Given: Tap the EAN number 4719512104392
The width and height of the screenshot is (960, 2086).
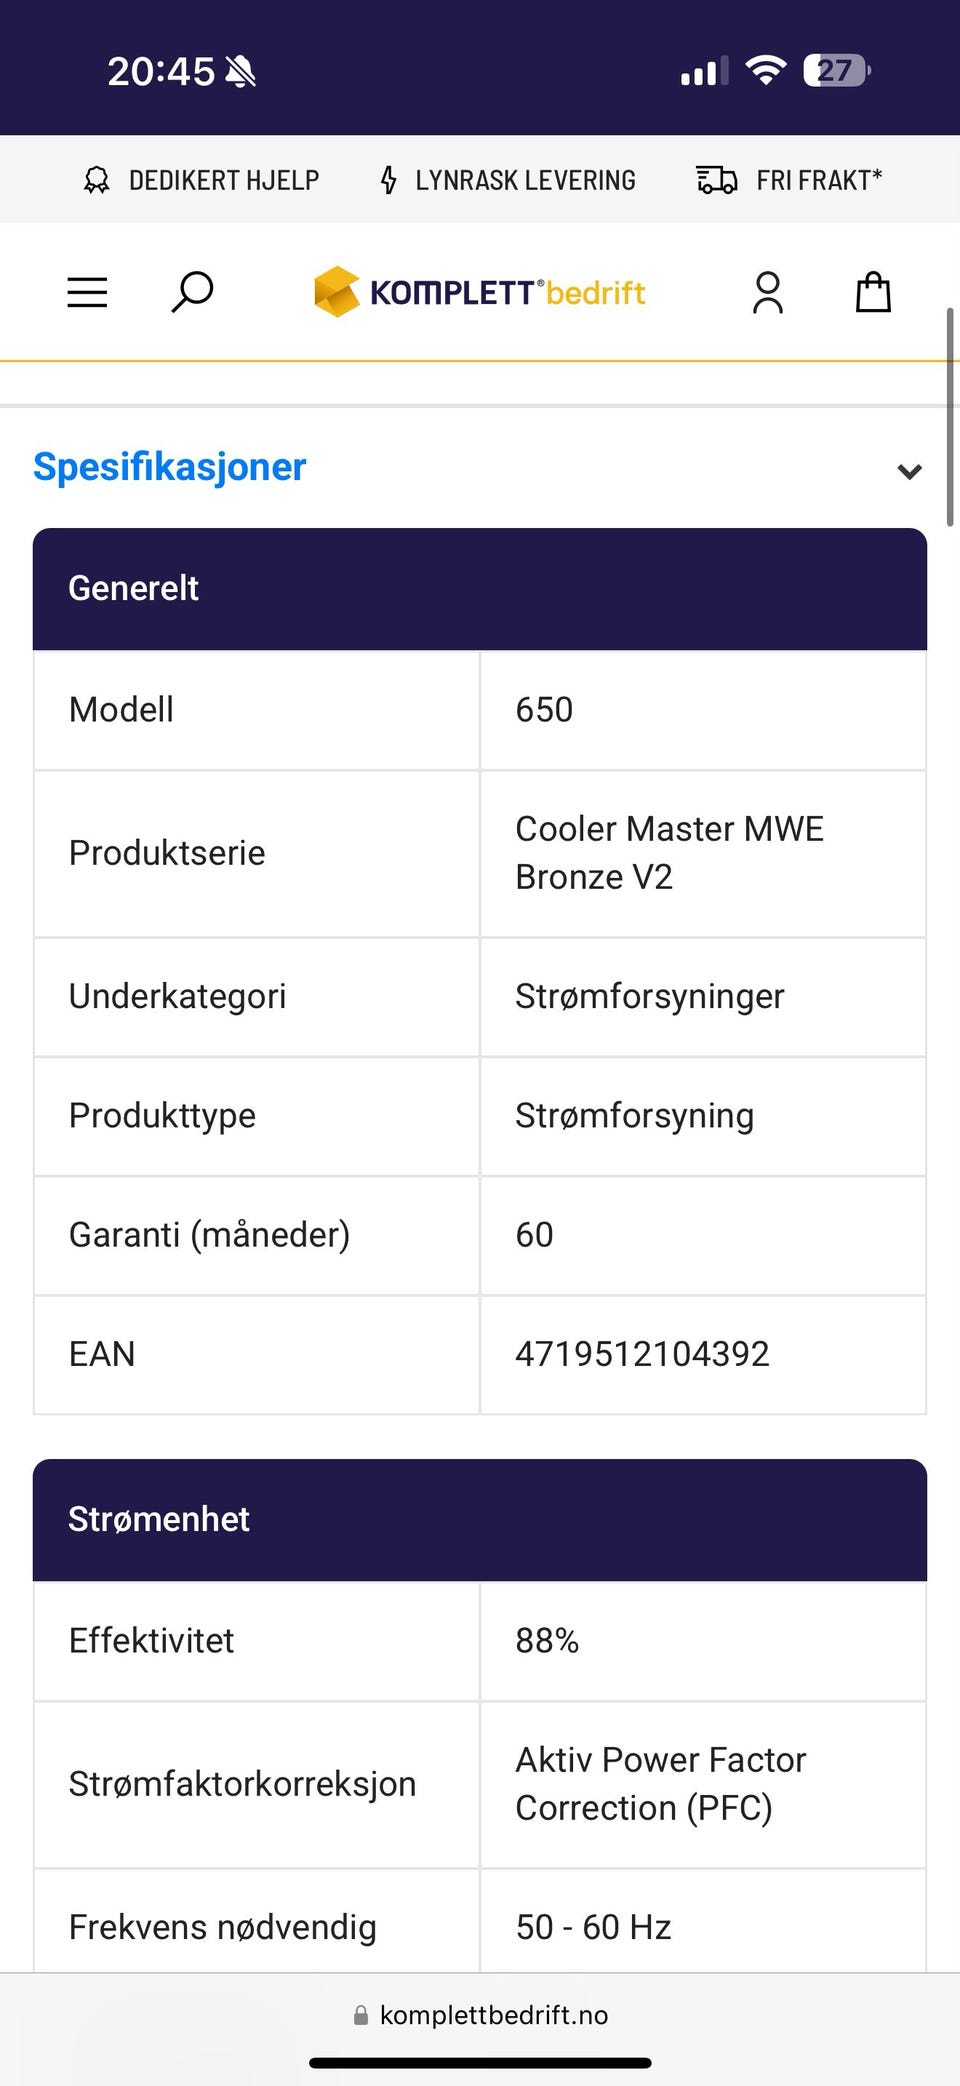Looking at the screenshot, I should 642,1354.
